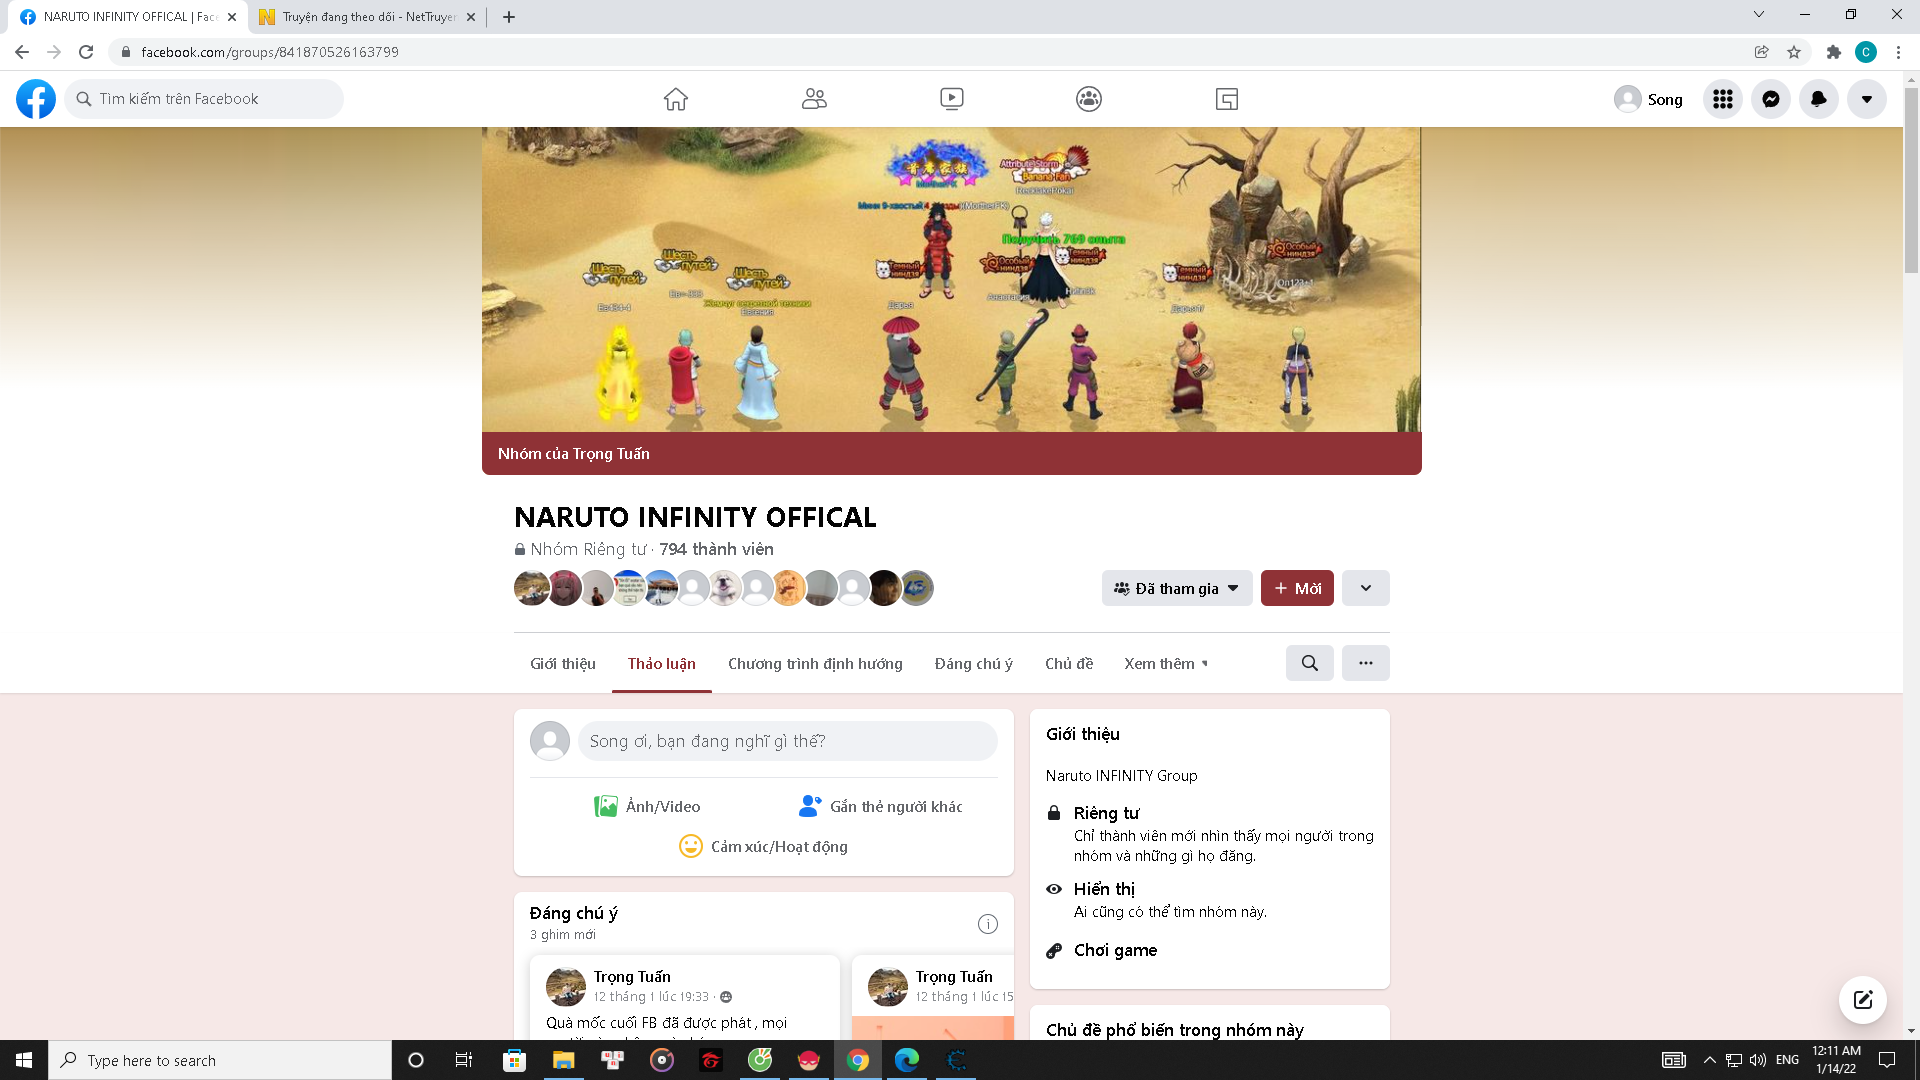Viewport: 1920px width, 1080px height.
Task: Close the NARUTO INFINITY OFFICAL browser tab
Action: click(232, 17)
